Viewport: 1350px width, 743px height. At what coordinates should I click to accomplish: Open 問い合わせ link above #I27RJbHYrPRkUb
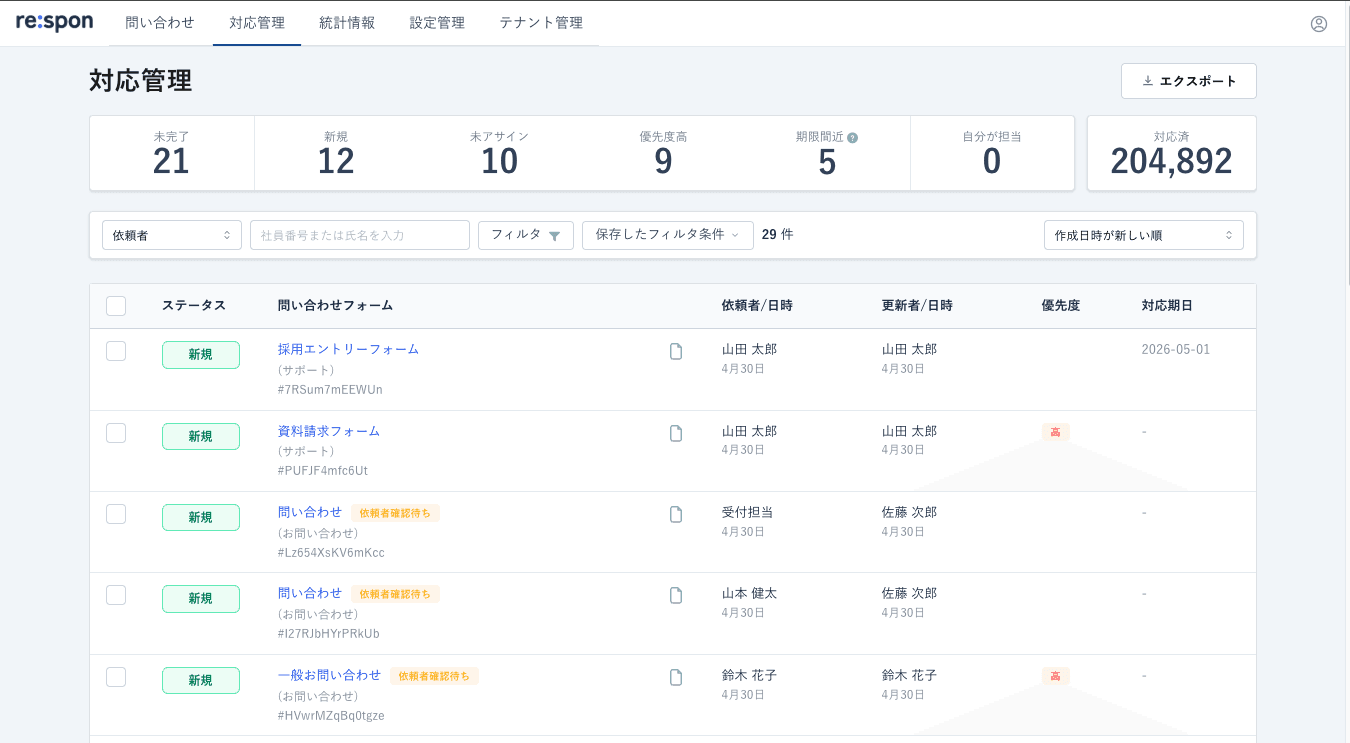point(310,593)
